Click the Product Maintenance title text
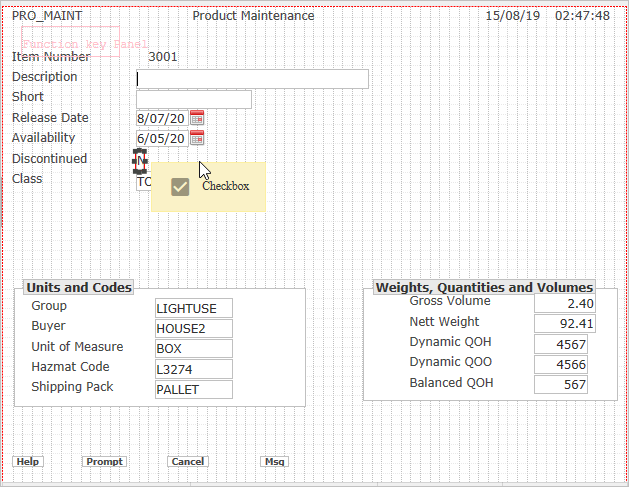This screenshot has height=487, width=629. (x=253, y=16)
